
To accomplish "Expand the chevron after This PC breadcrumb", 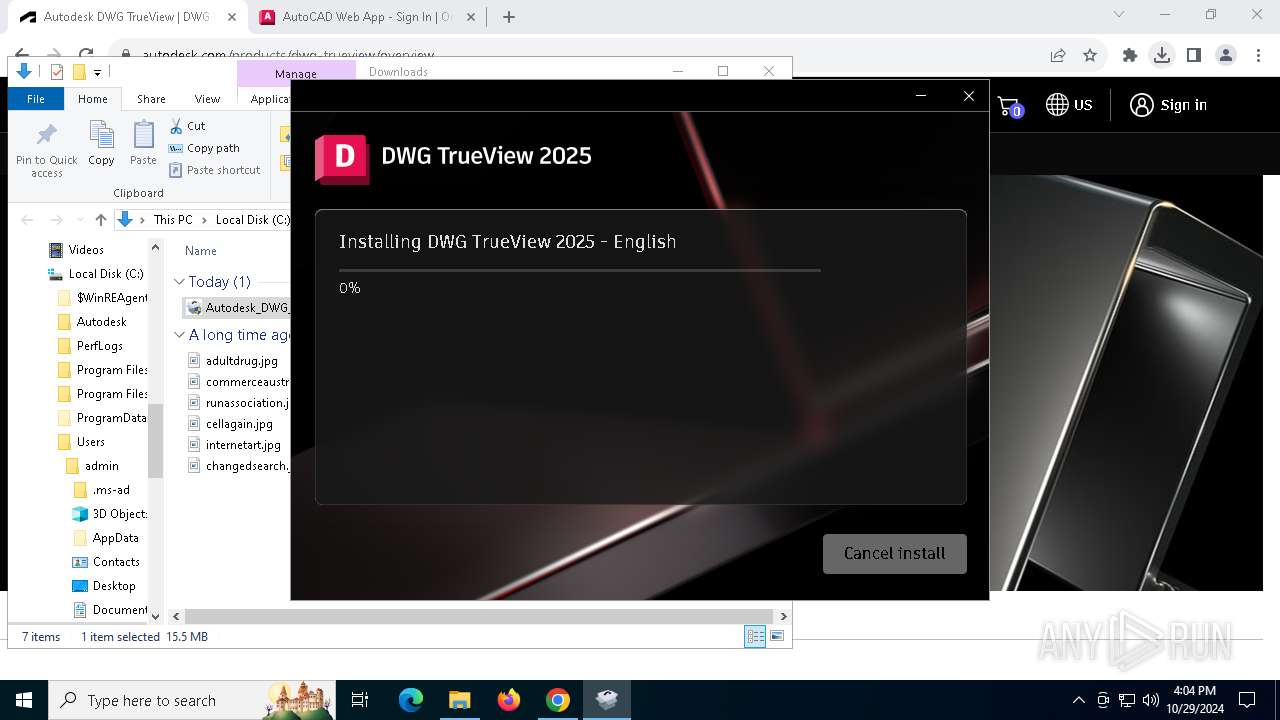I will click(x=204, y=220).
